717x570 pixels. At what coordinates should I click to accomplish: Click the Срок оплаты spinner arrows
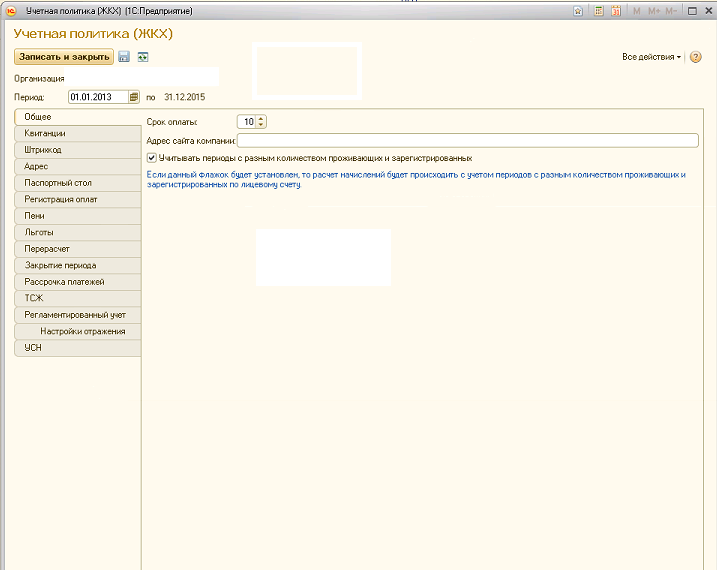(261, 122)
